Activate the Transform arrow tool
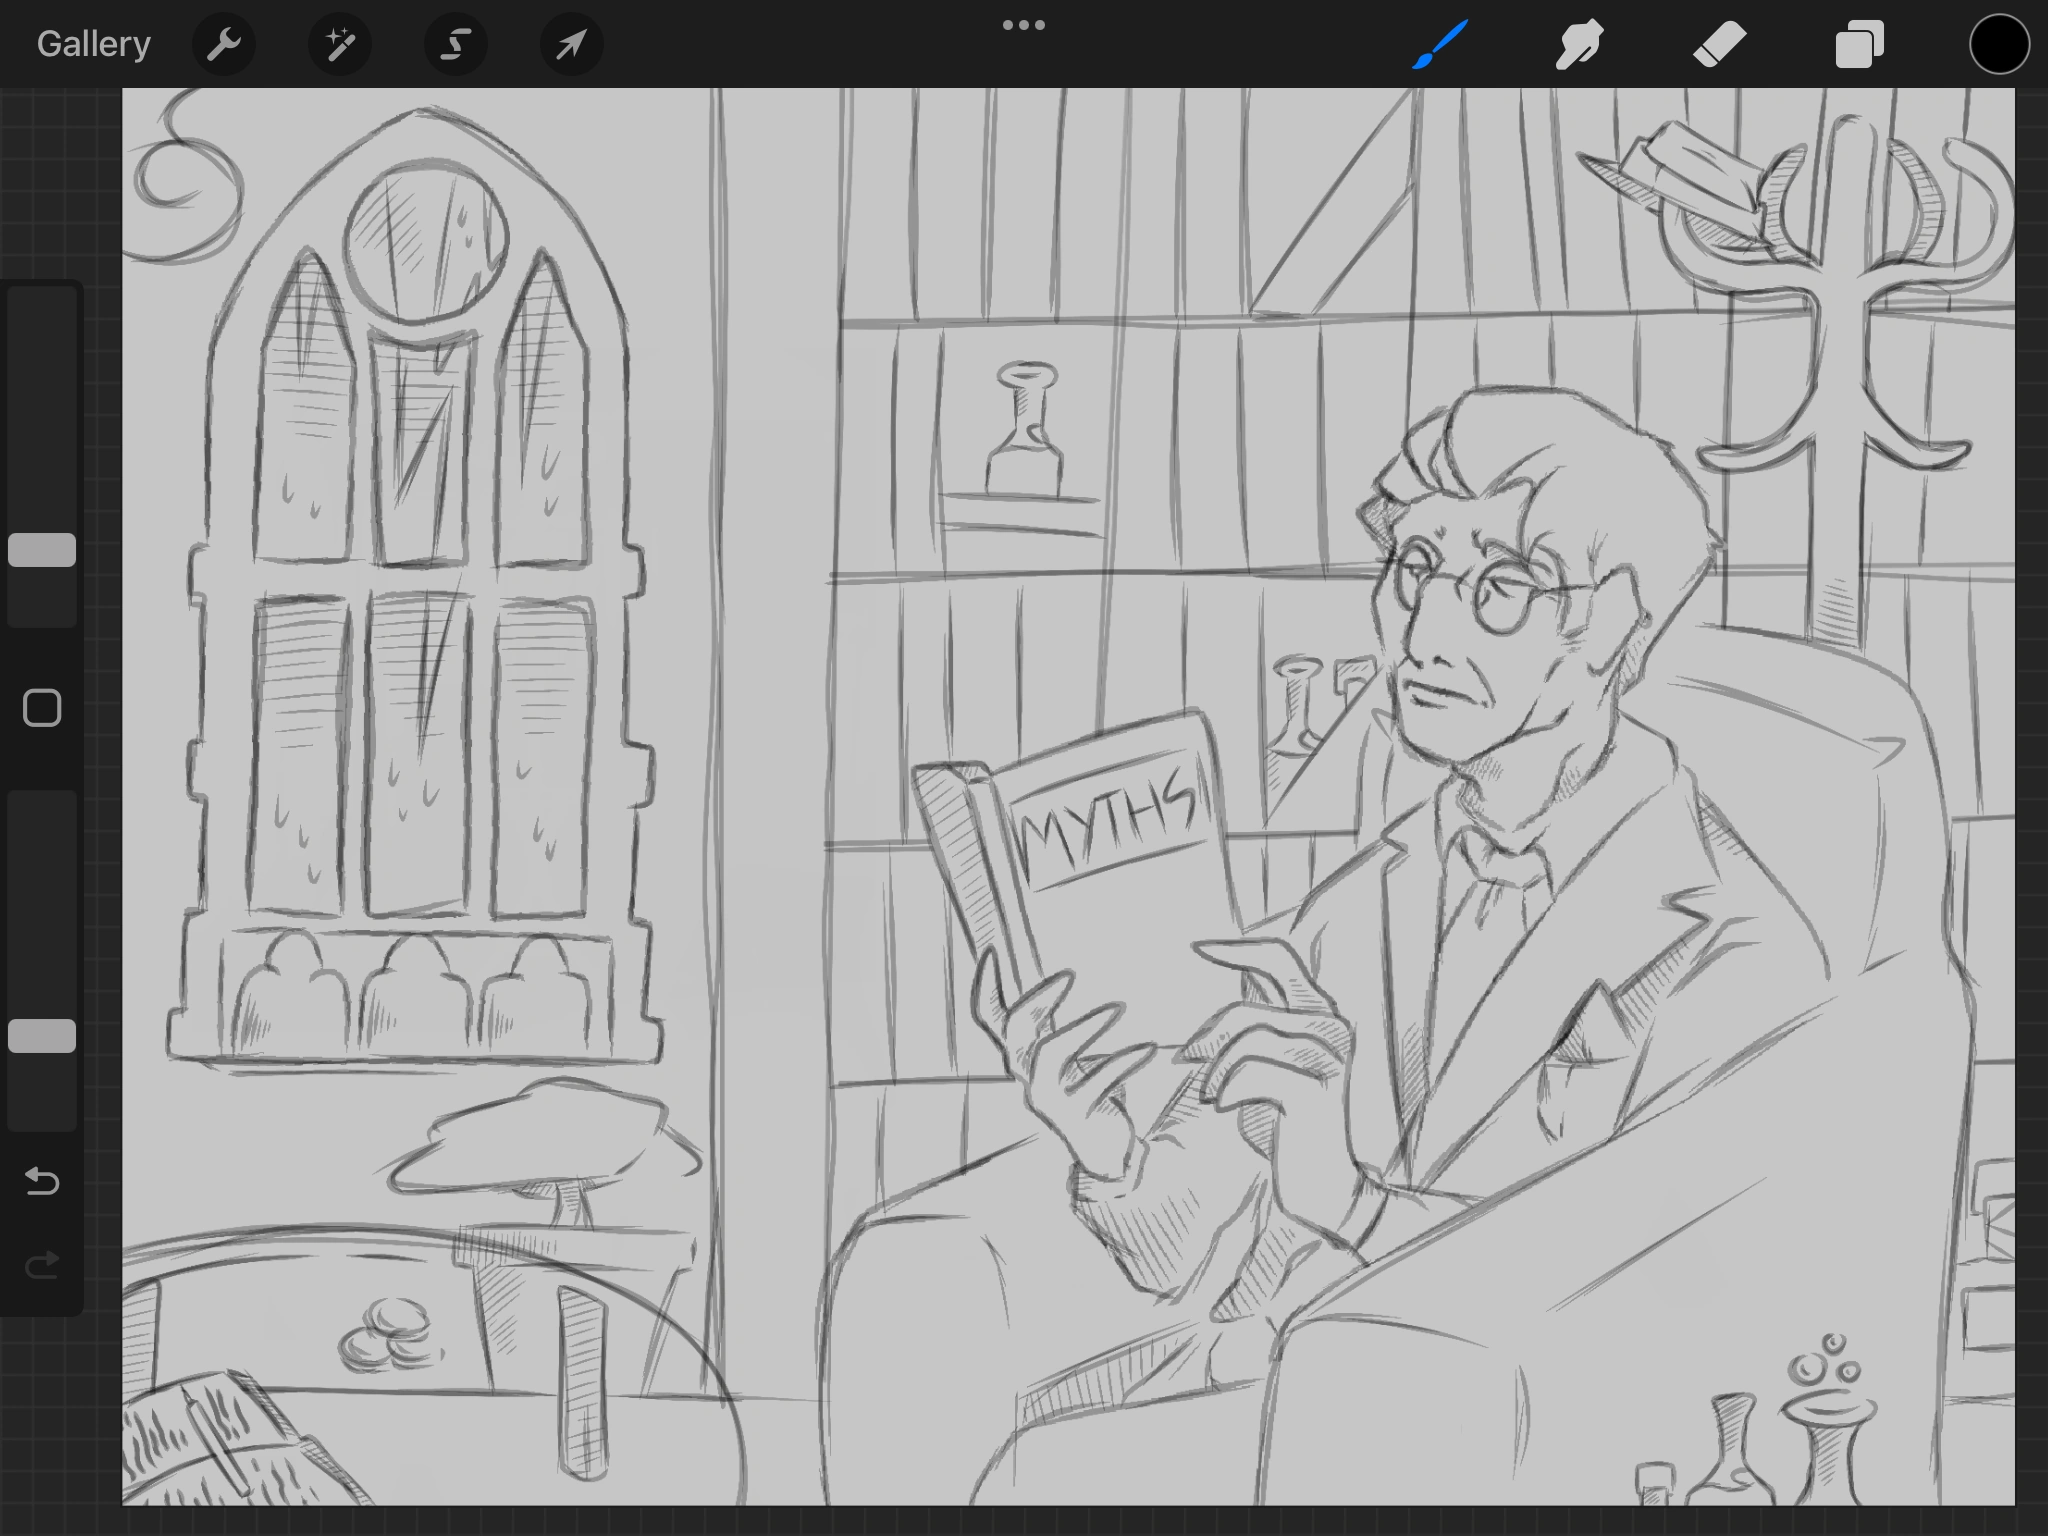This screenshot has width=2048, height=1536. (x=570, y=44)
